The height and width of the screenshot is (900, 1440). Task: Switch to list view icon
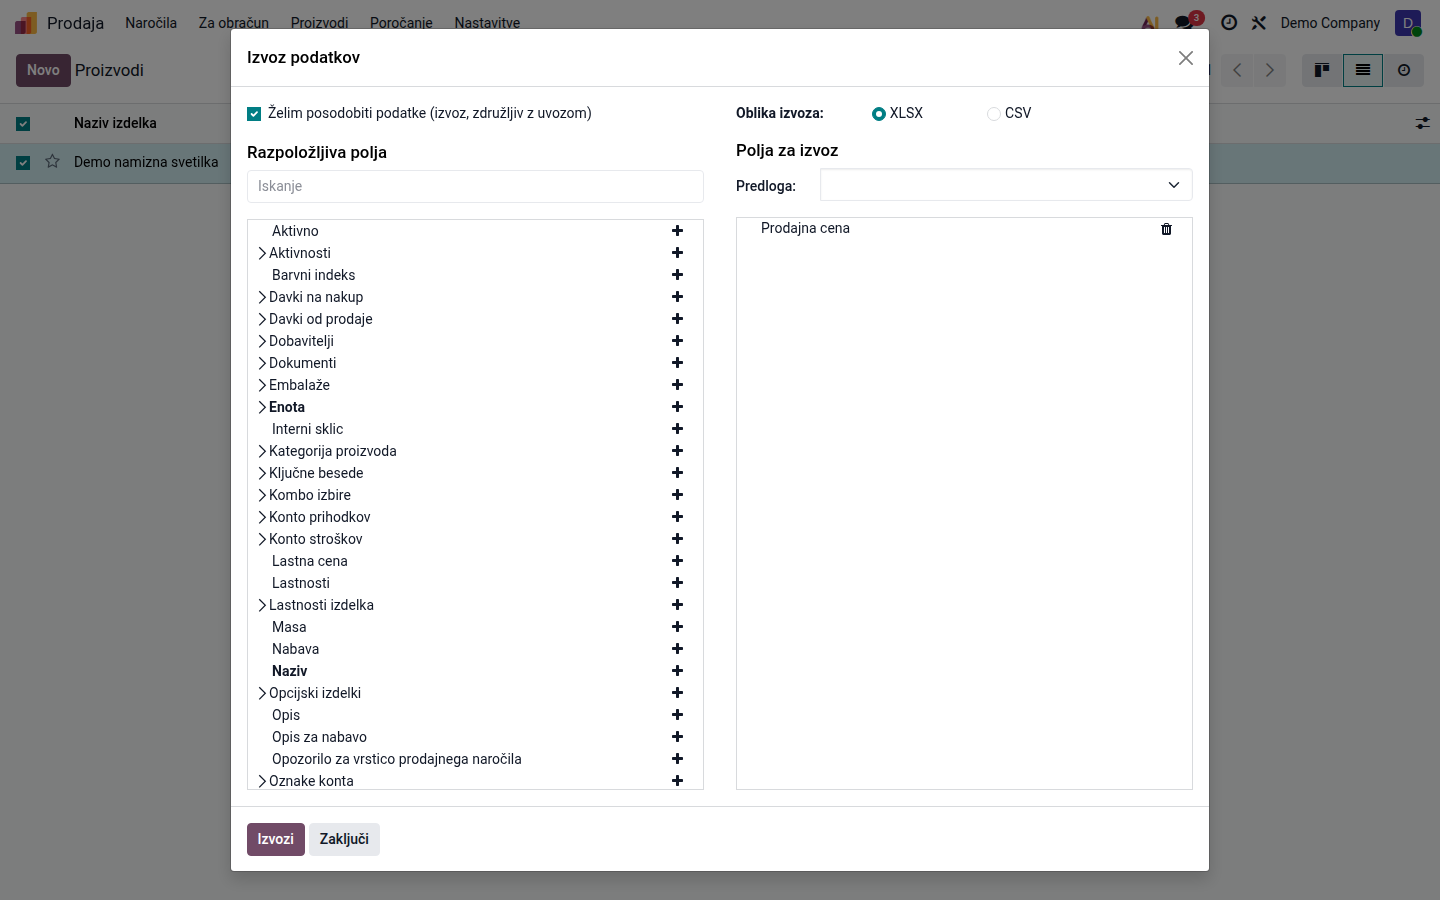[x=1363, y=70]
